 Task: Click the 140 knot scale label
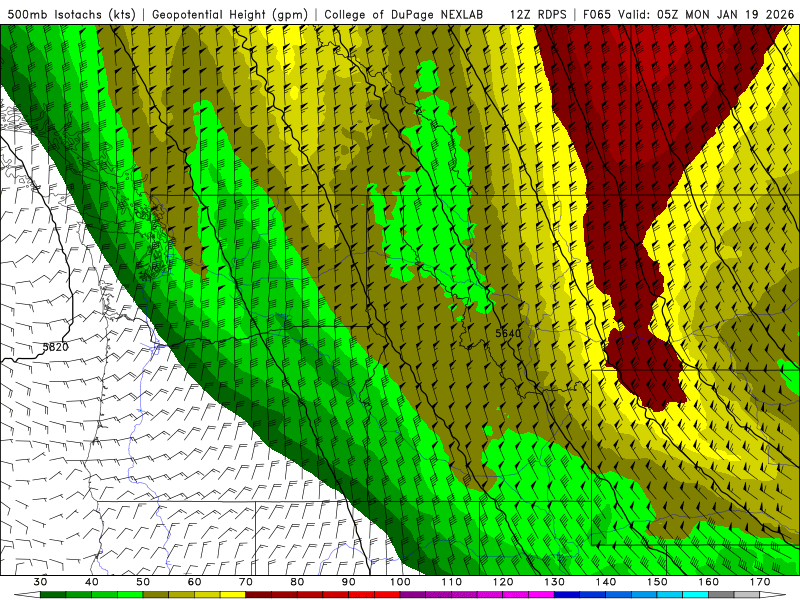tap(606, 582)
